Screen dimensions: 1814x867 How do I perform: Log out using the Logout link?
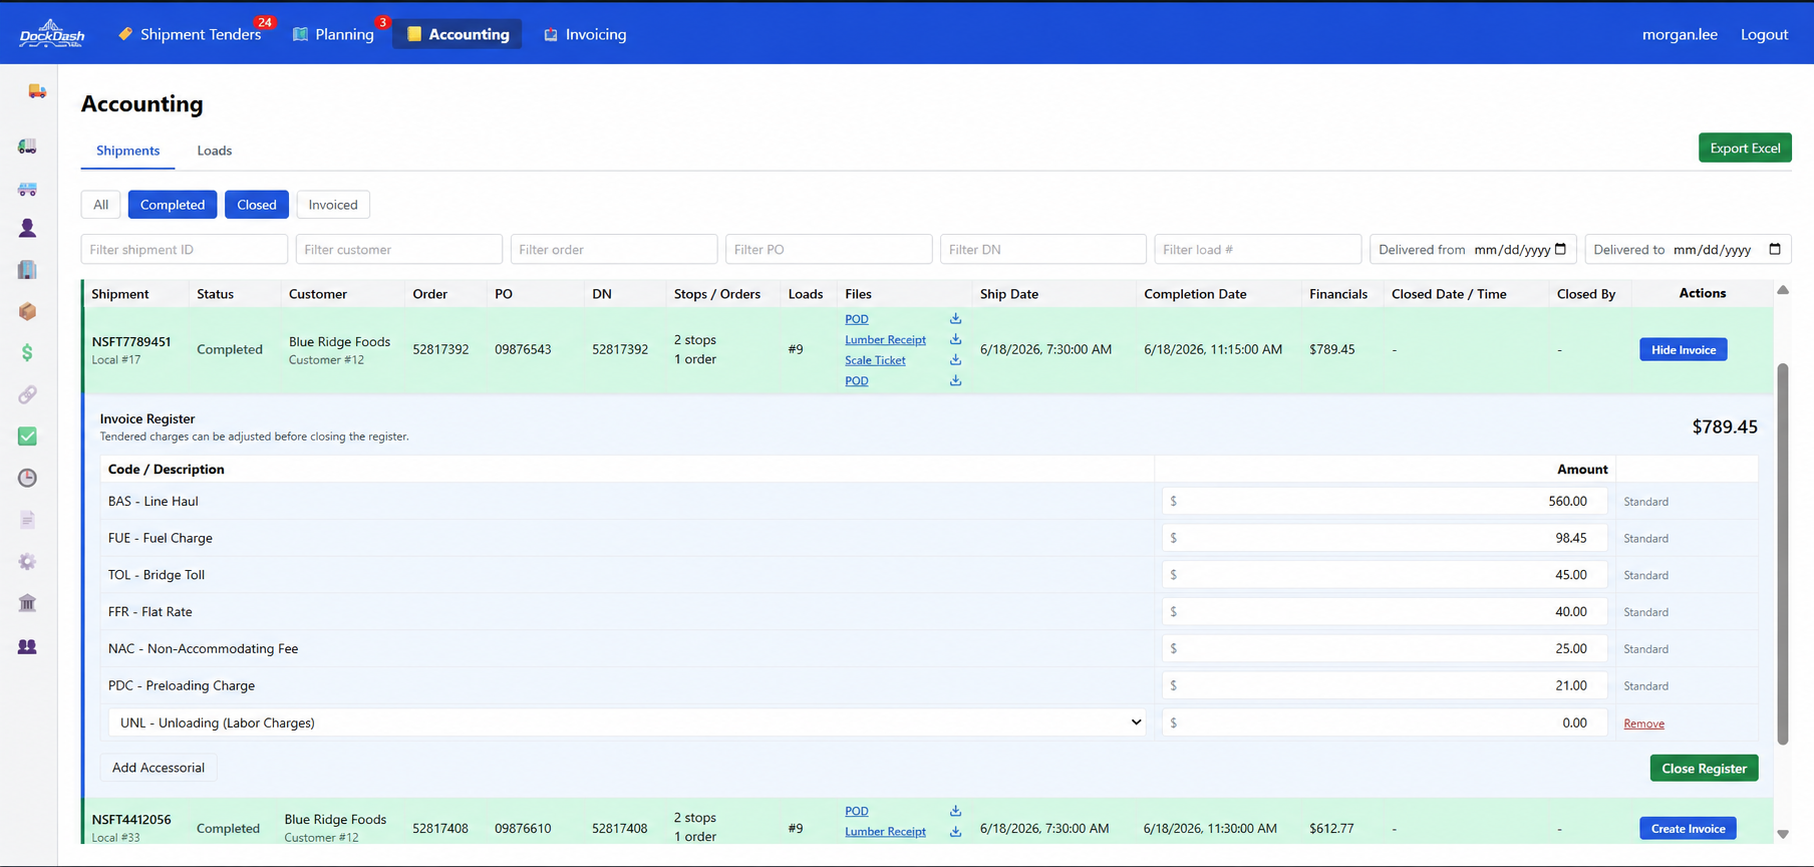coord(1764,34)
